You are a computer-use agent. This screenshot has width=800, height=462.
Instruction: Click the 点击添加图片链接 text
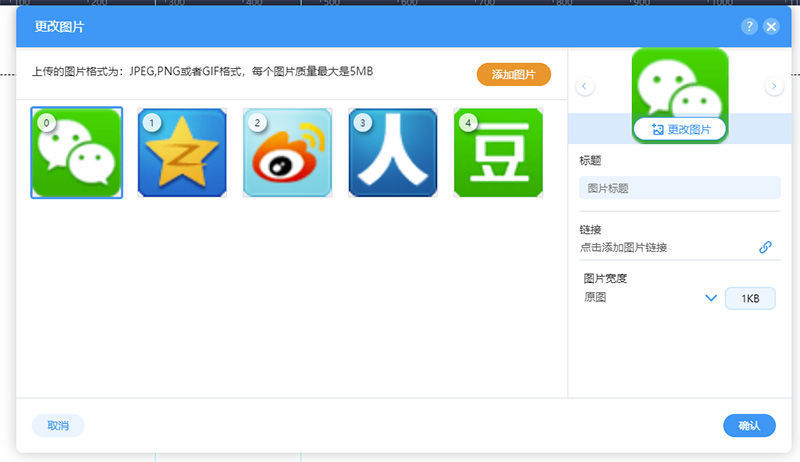tap(623, 247)
